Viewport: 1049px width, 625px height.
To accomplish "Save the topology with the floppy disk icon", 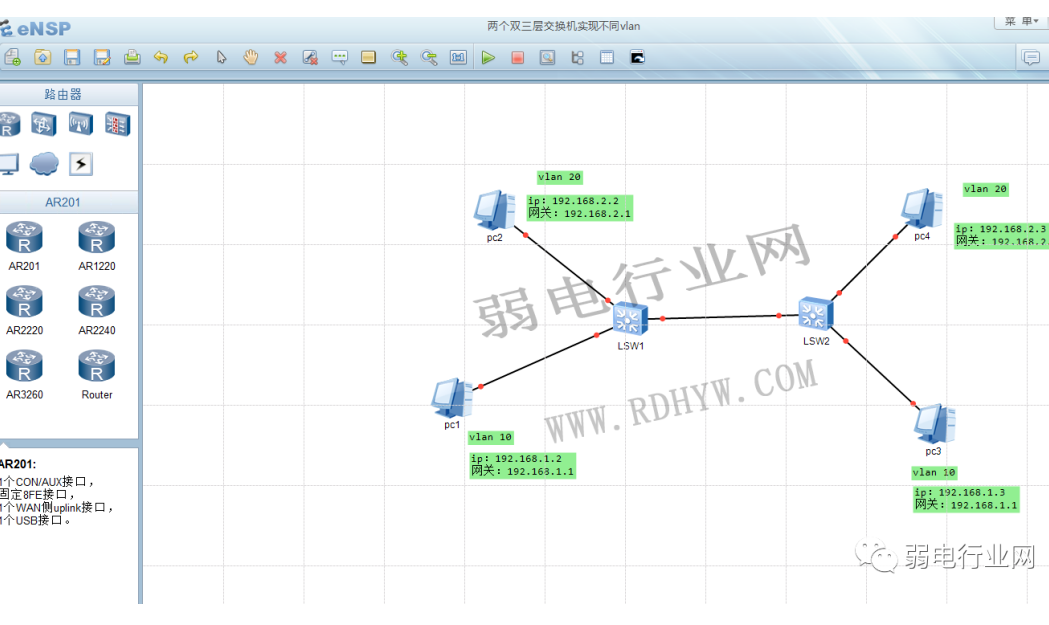I will coord(72,58).
